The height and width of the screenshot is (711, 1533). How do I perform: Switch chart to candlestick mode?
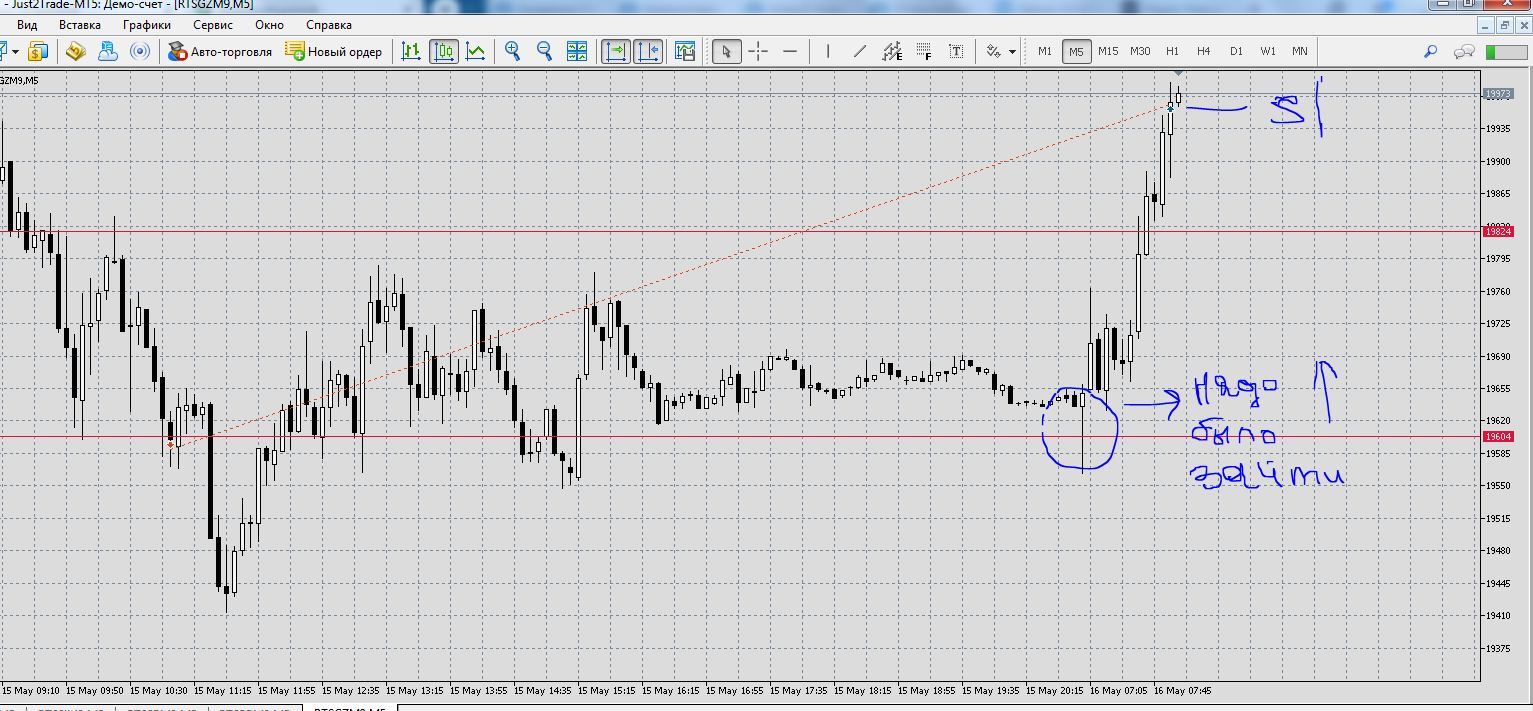pyautogui.click(x=444, y=51)
